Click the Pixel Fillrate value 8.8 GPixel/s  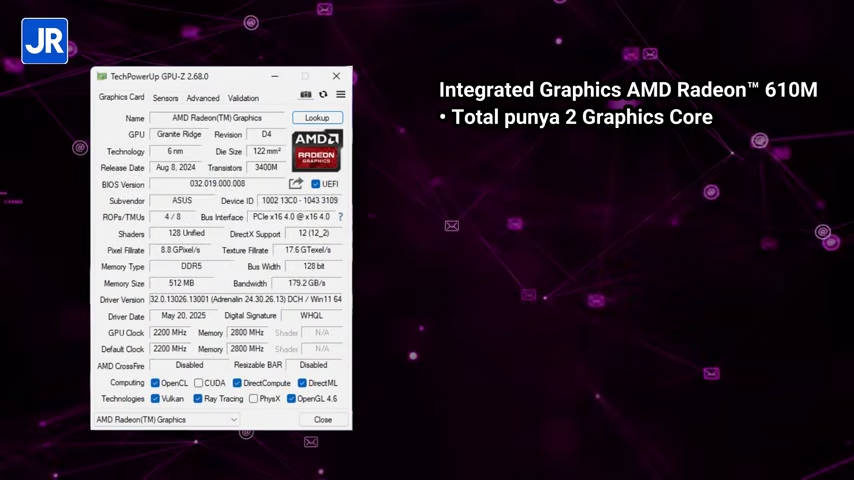pyautogui.click(x=180, y=250)
